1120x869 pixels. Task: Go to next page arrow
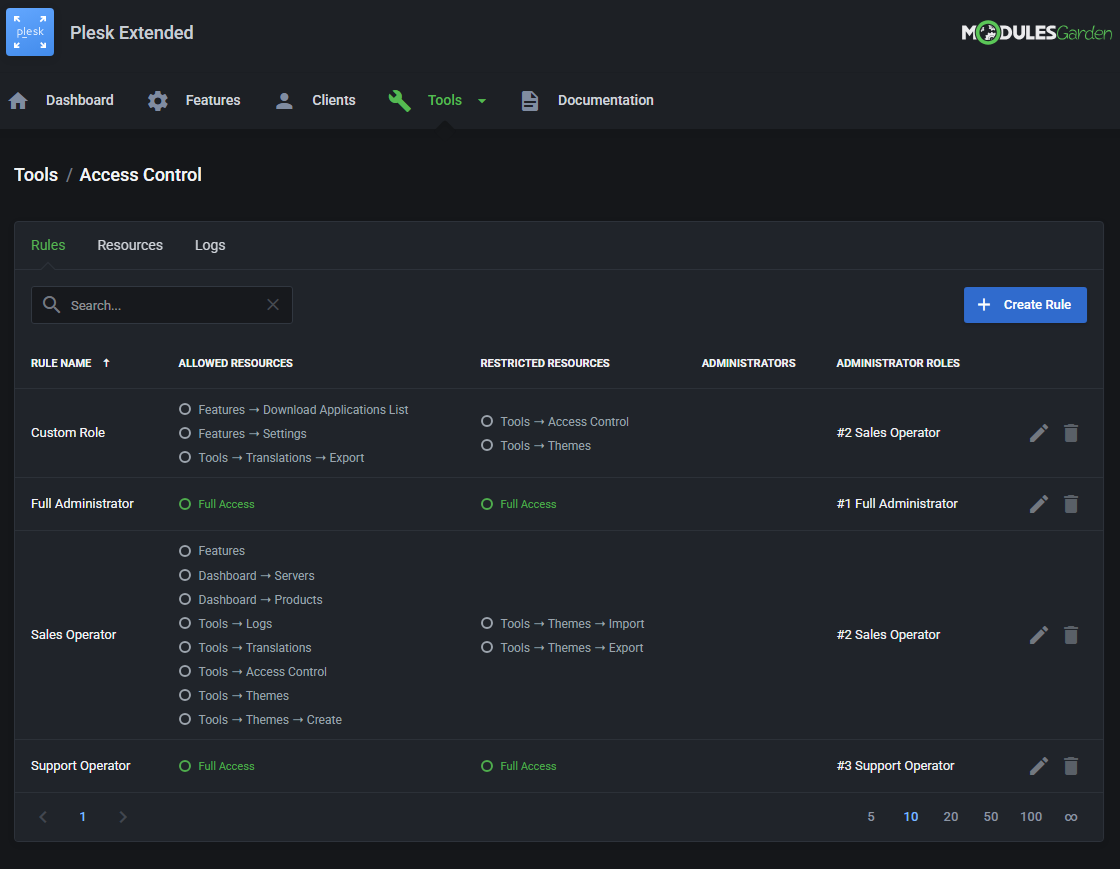pyautogui.click(x=123, y=817)
